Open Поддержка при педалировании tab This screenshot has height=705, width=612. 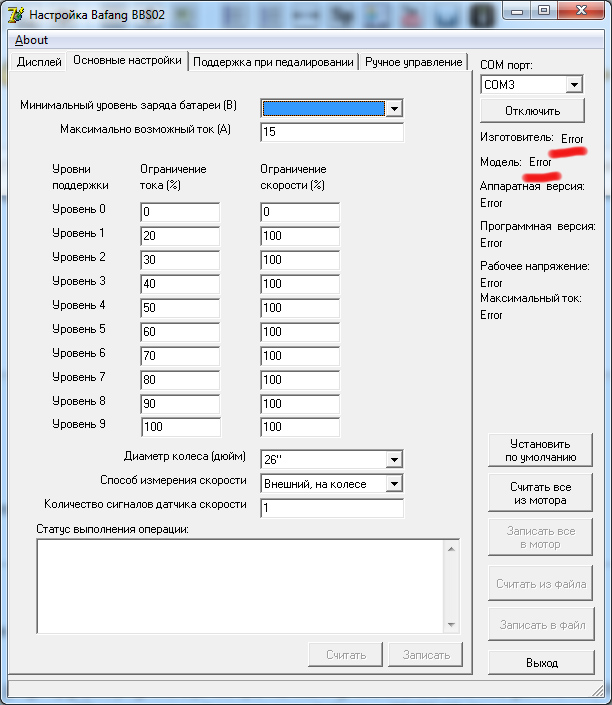[273, 62]
